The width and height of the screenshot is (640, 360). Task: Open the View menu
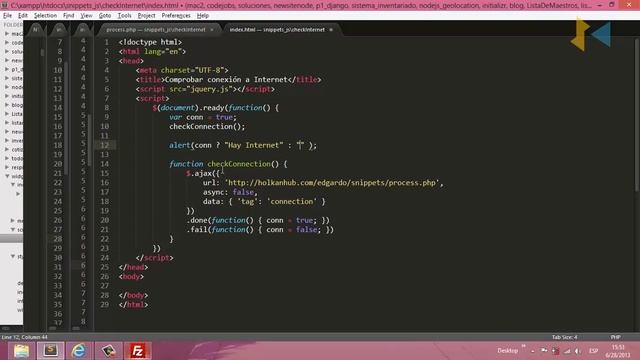(x=86, y=16)
